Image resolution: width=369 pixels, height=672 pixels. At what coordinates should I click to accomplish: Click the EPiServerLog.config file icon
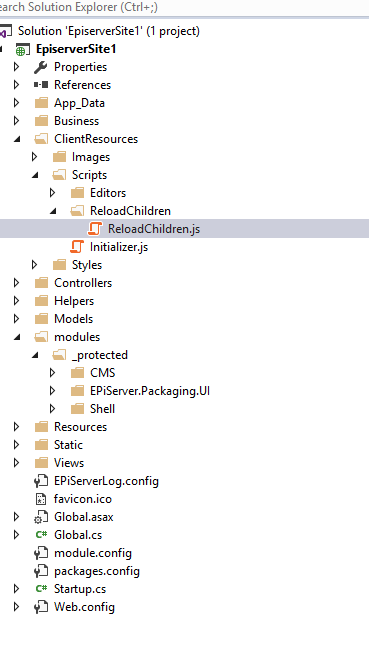pyautogui.click(x=41, y=481)
